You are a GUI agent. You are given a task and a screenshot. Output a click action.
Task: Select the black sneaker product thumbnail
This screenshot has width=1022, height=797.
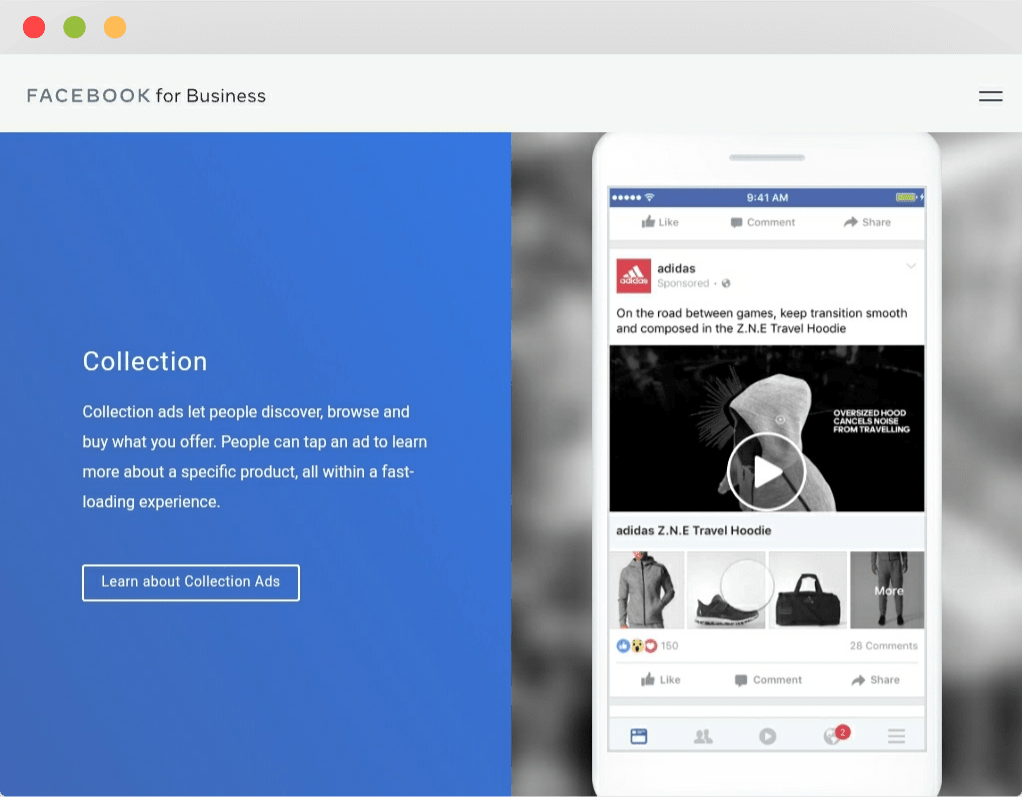coord(726,590)
